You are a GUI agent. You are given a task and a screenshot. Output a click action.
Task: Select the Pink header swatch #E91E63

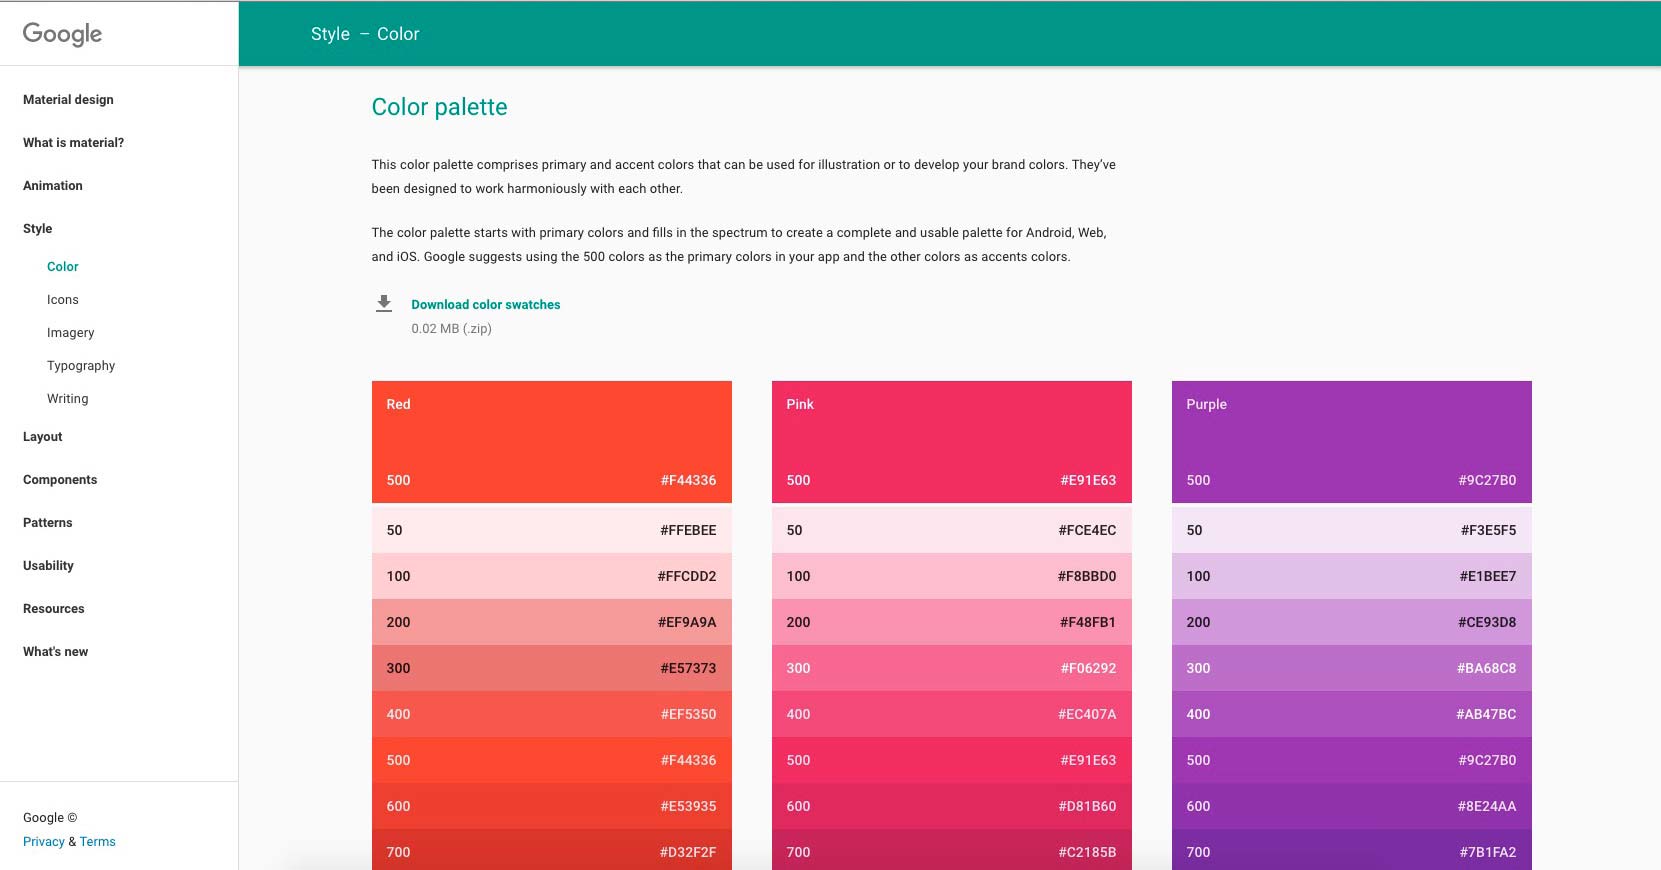(952, 442)
